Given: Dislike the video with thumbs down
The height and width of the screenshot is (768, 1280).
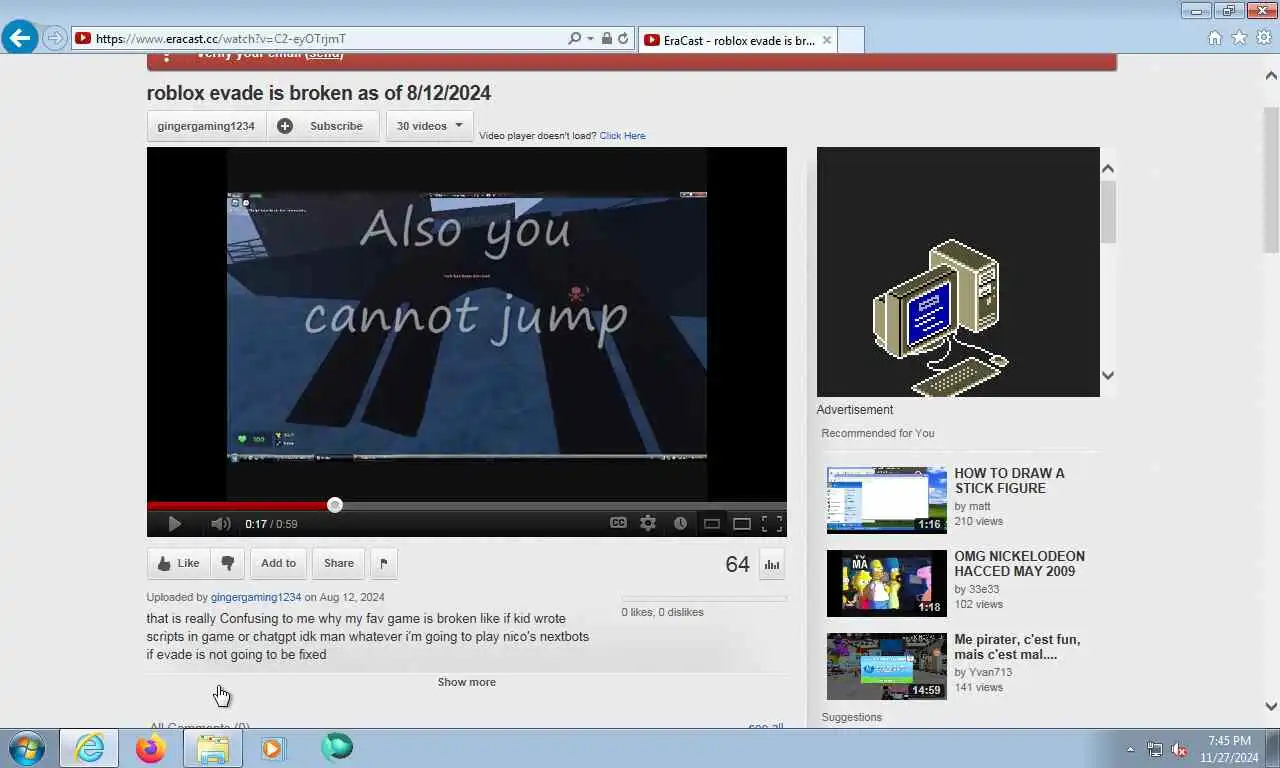Looking at the screenshot, I should [227, 563].
